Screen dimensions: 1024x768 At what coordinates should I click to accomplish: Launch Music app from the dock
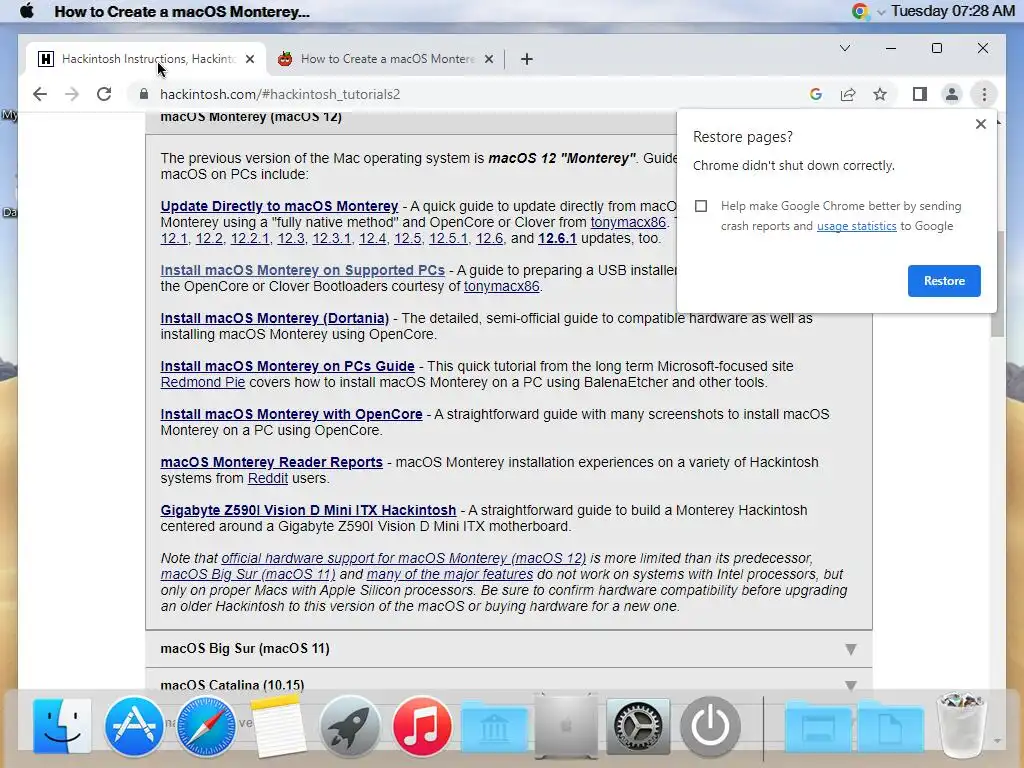pyautogui.click(x=422, y=726)
